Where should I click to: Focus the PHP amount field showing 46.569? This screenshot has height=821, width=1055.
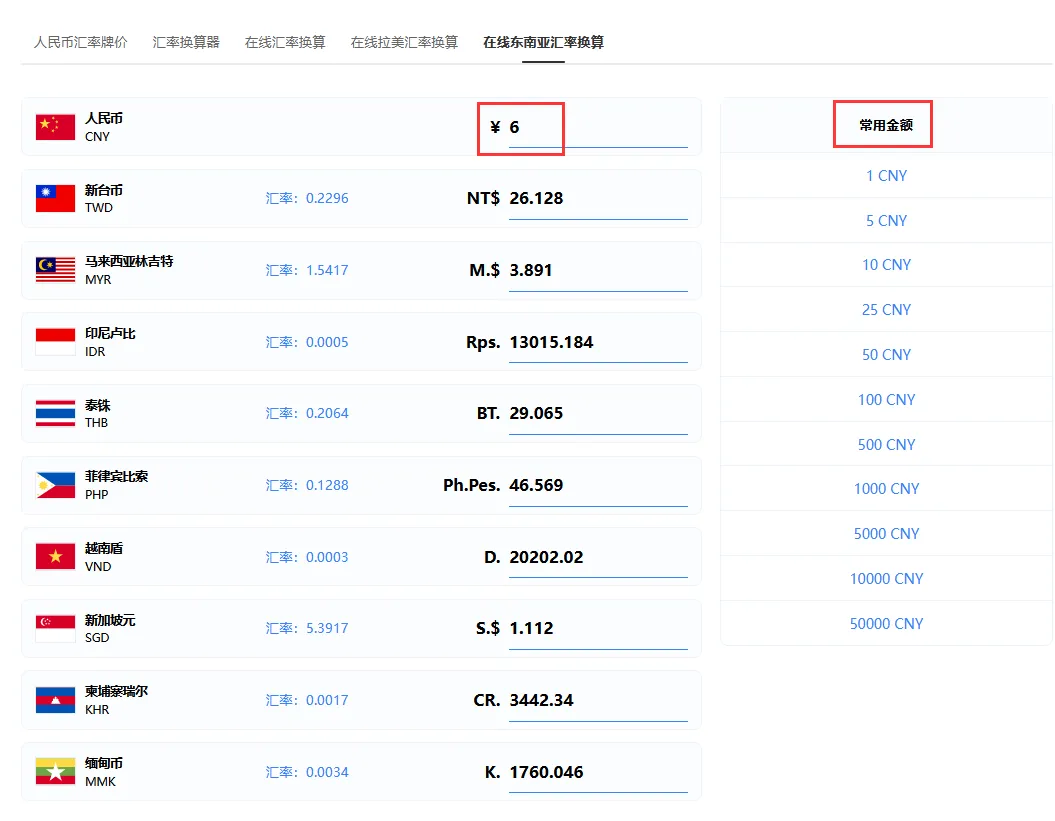(x=598, y=485)
